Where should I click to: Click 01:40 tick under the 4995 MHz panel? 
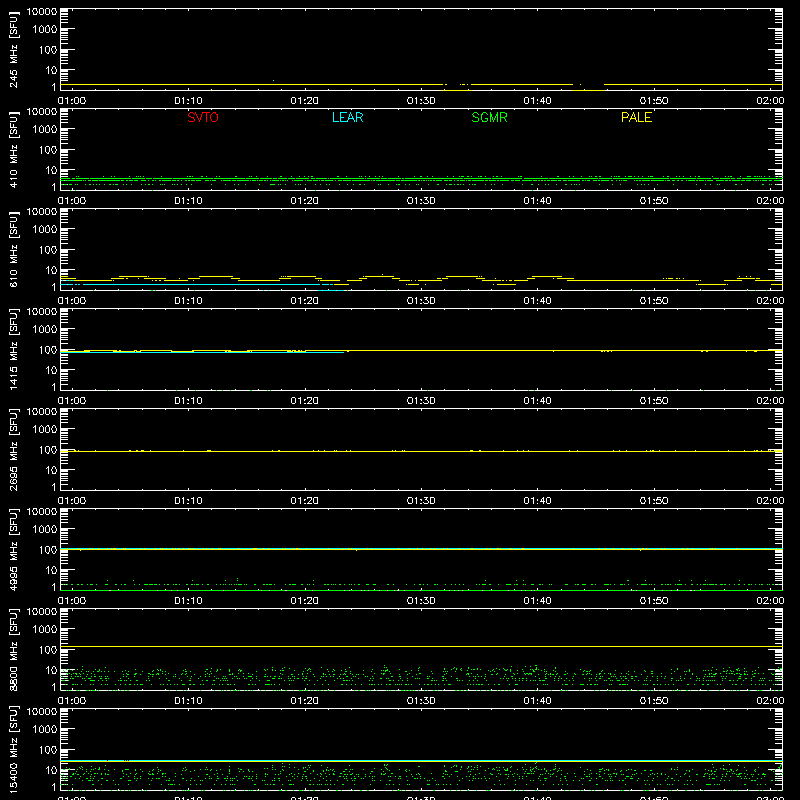click(537, 601)
